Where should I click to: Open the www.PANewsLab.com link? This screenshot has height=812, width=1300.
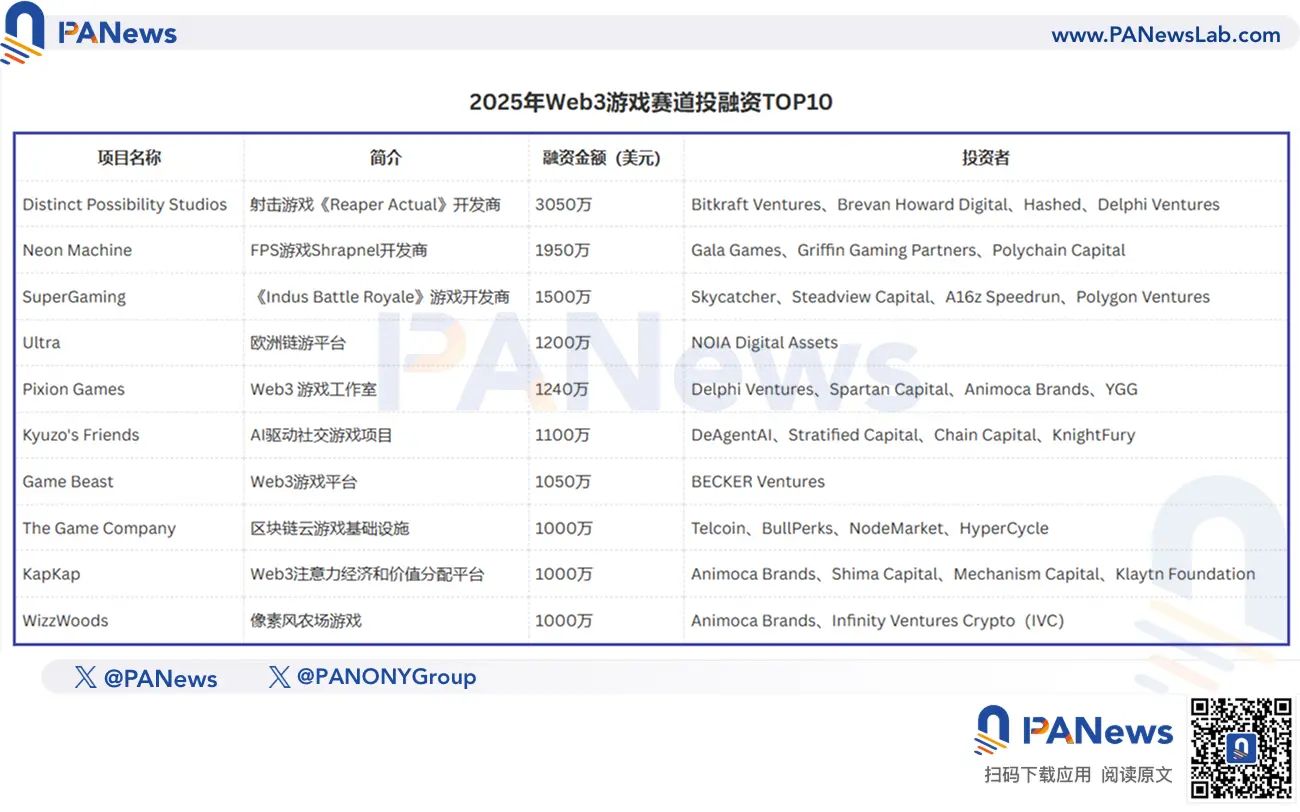1165,35
